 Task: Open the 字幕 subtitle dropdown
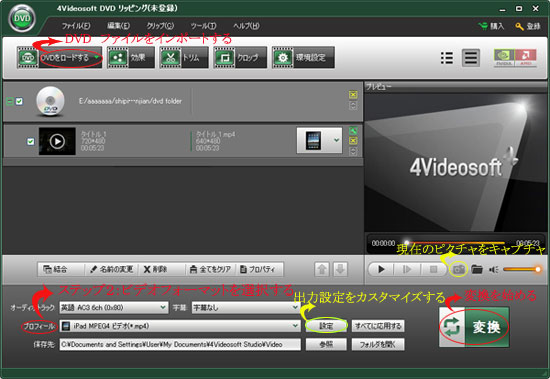click(x=246, y=308)
